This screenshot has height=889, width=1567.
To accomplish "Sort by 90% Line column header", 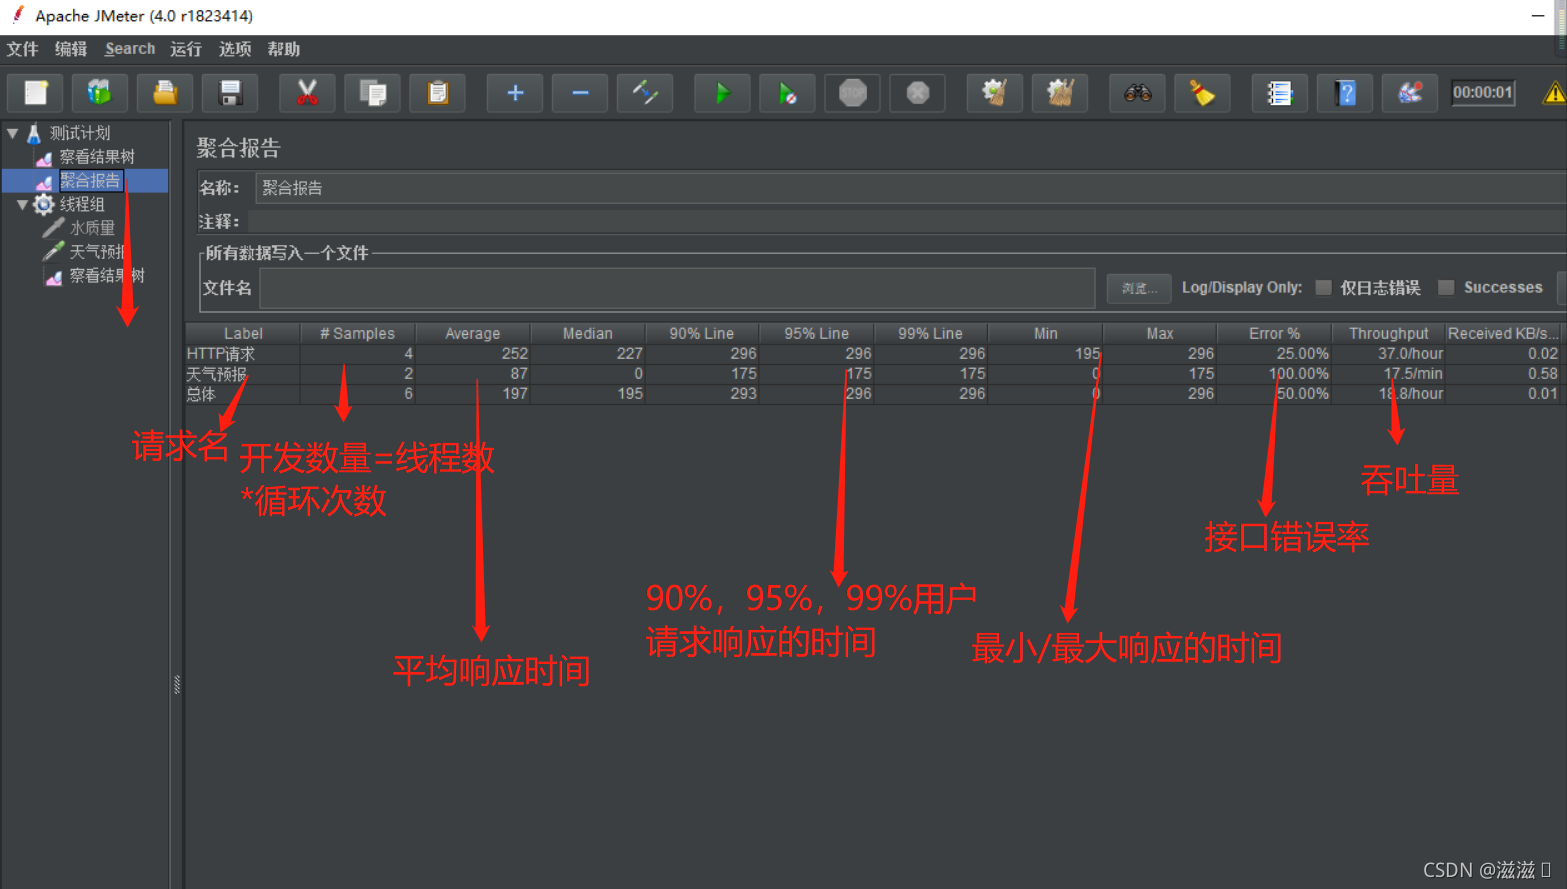I will tap(701, 333).
